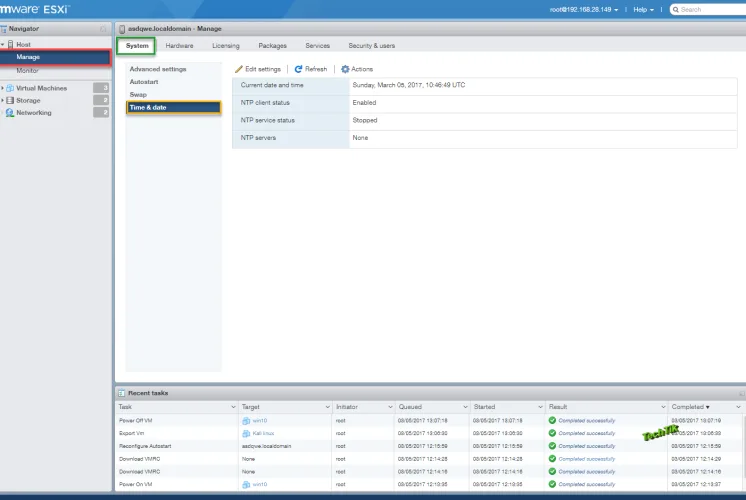Click the Storage count badge
746x500 pixels.
(x=101, y=100)
